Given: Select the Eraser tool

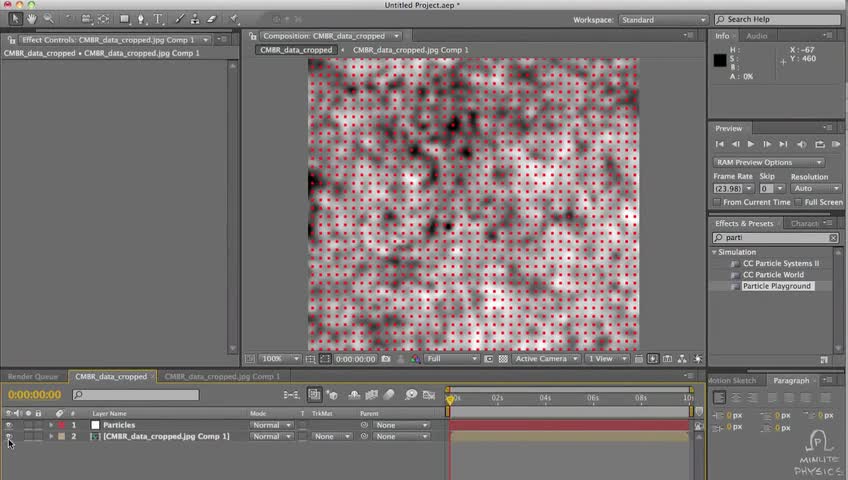Looking at the screenshot, I should tap(211, 19).
